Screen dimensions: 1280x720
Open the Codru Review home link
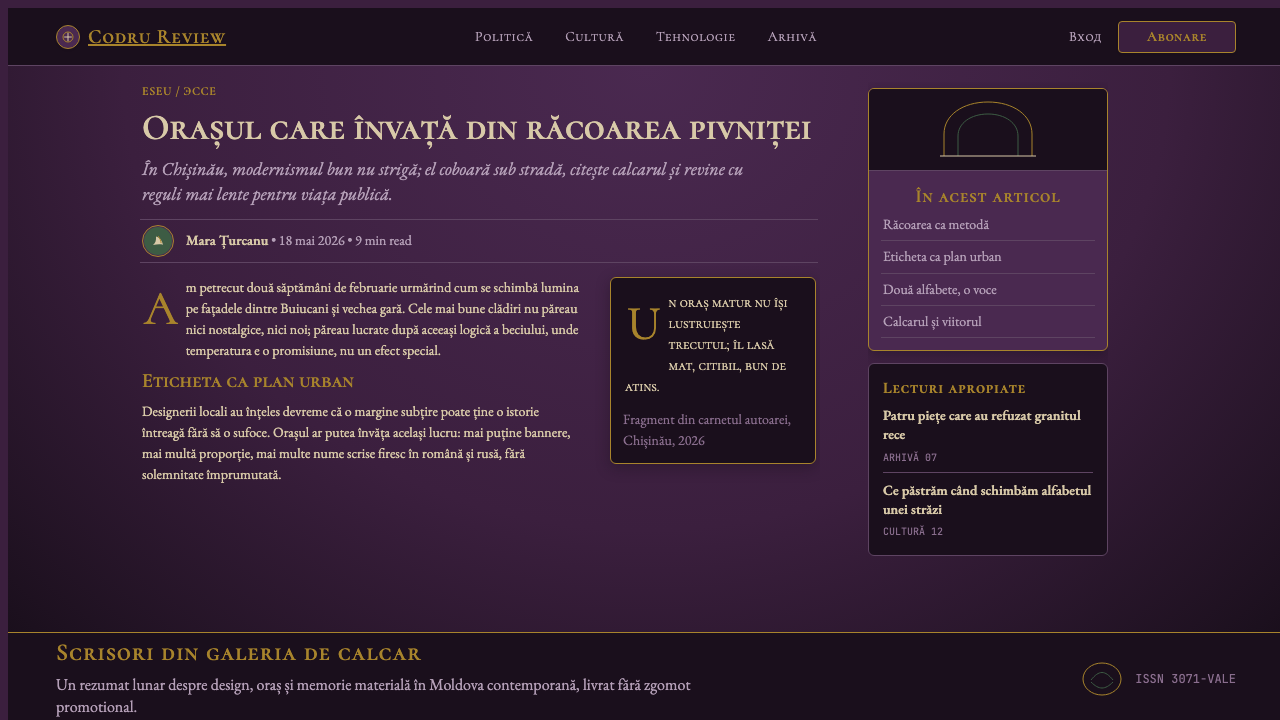(157, 37)
